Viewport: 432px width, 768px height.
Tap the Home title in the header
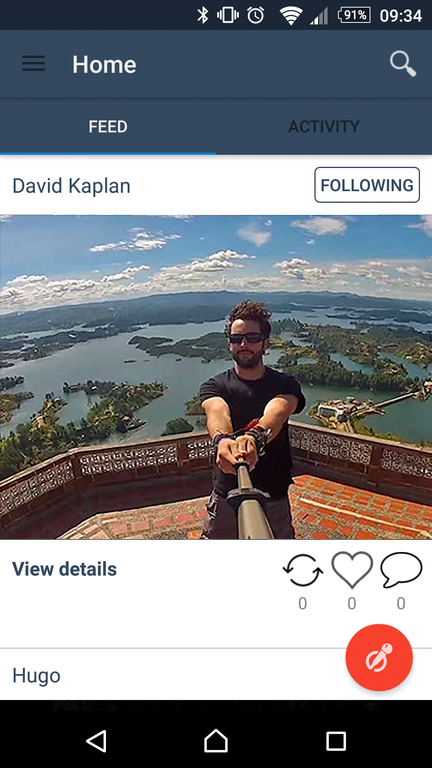coord(104,64)
